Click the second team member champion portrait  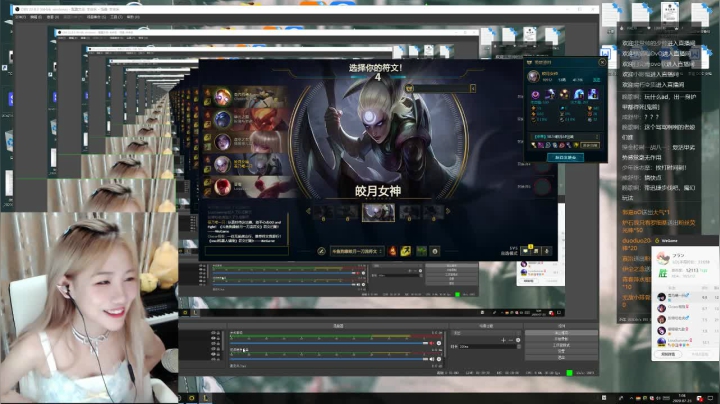click(223, 119)
